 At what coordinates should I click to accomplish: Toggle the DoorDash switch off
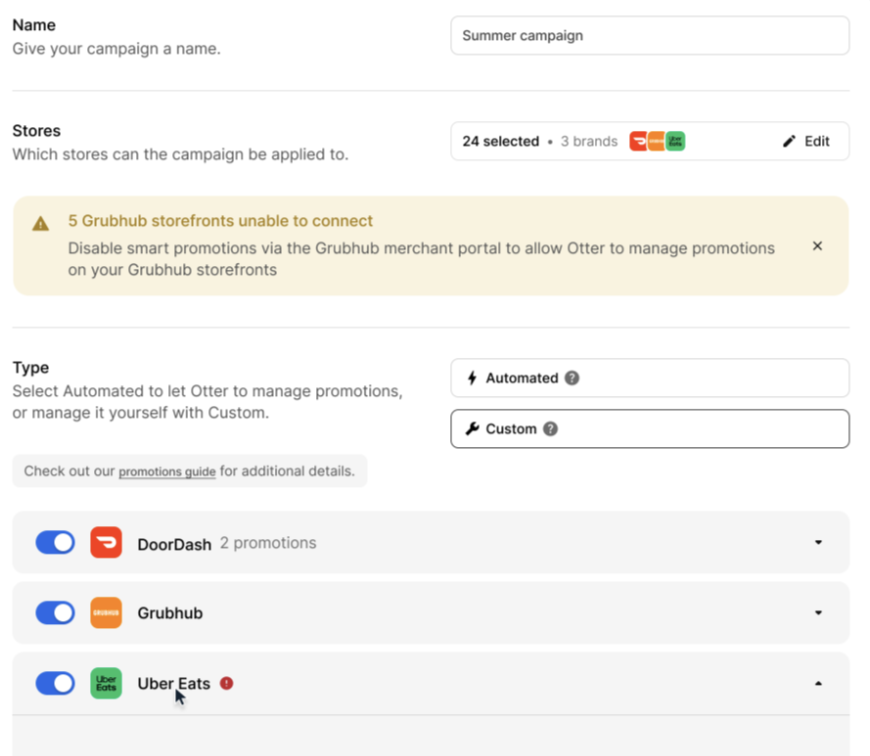point(55,542)
